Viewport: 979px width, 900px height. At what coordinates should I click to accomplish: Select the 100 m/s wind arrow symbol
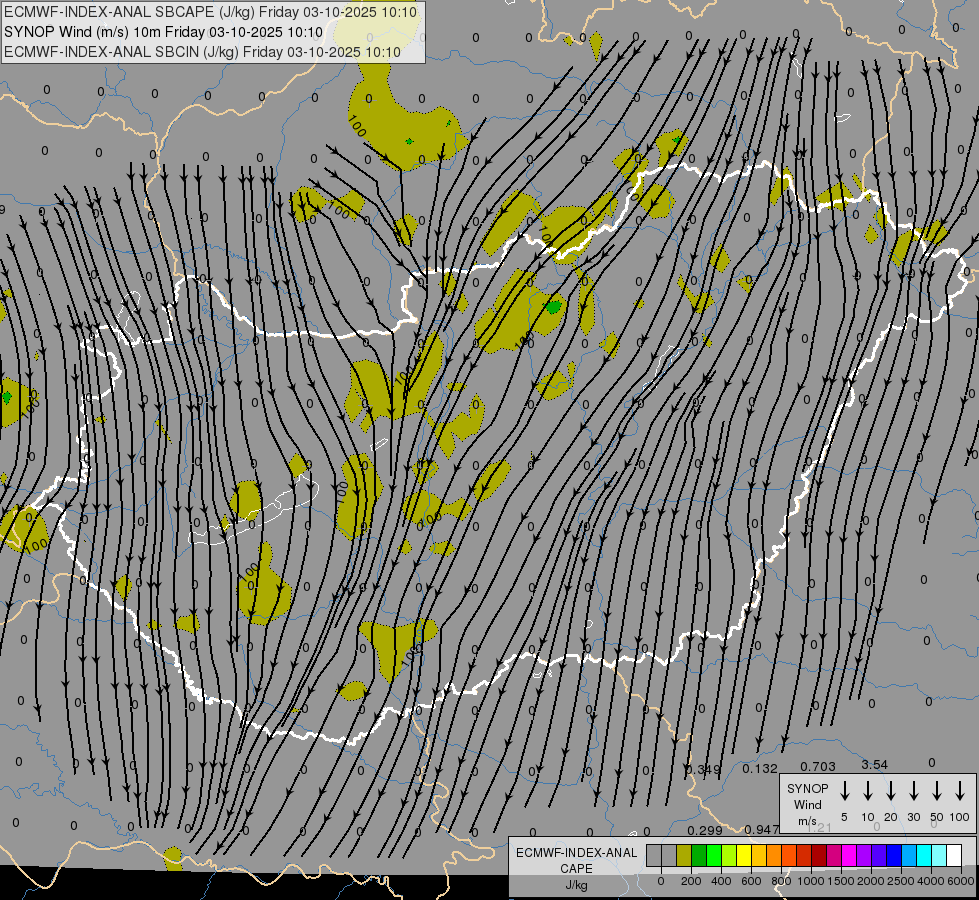pos(960,791)
